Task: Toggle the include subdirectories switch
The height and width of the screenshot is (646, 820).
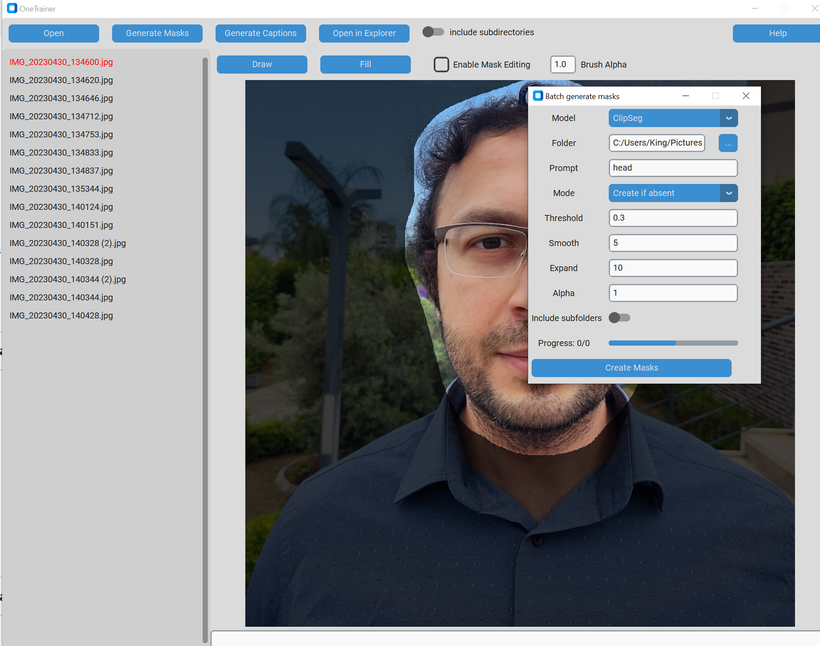Action: pos(434,31)
